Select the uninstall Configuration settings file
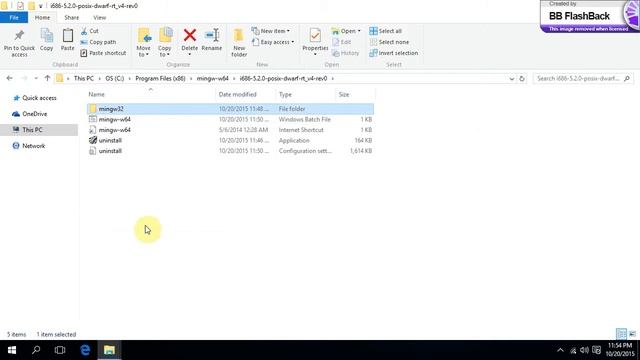This screenshot has height=360, width=640. click(230, 151)
